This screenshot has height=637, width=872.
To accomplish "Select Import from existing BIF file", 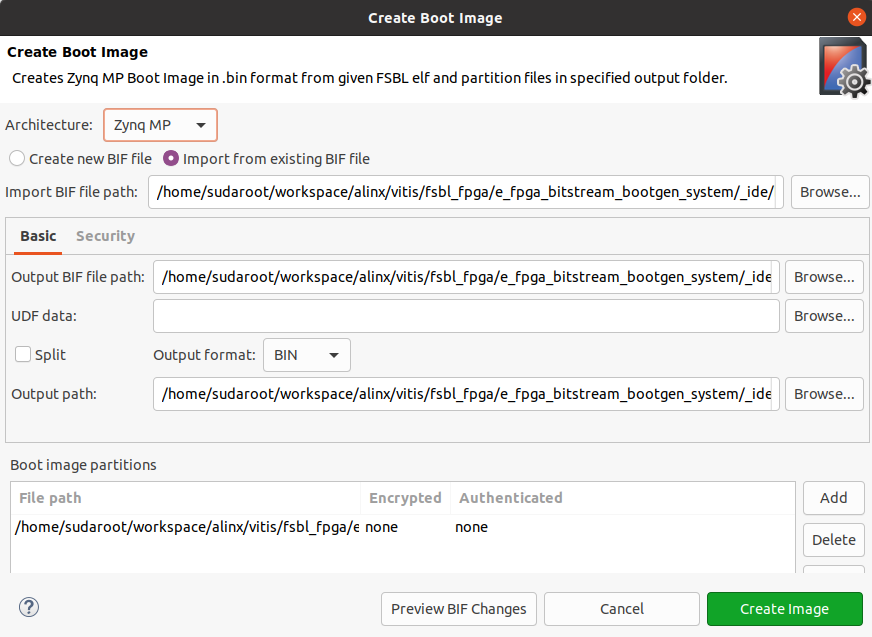I will [x=170, y=158].
